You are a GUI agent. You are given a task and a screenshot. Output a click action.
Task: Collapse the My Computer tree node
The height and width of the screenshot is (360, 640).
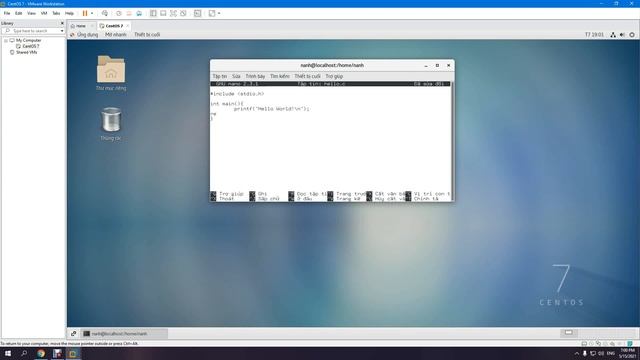6,40
